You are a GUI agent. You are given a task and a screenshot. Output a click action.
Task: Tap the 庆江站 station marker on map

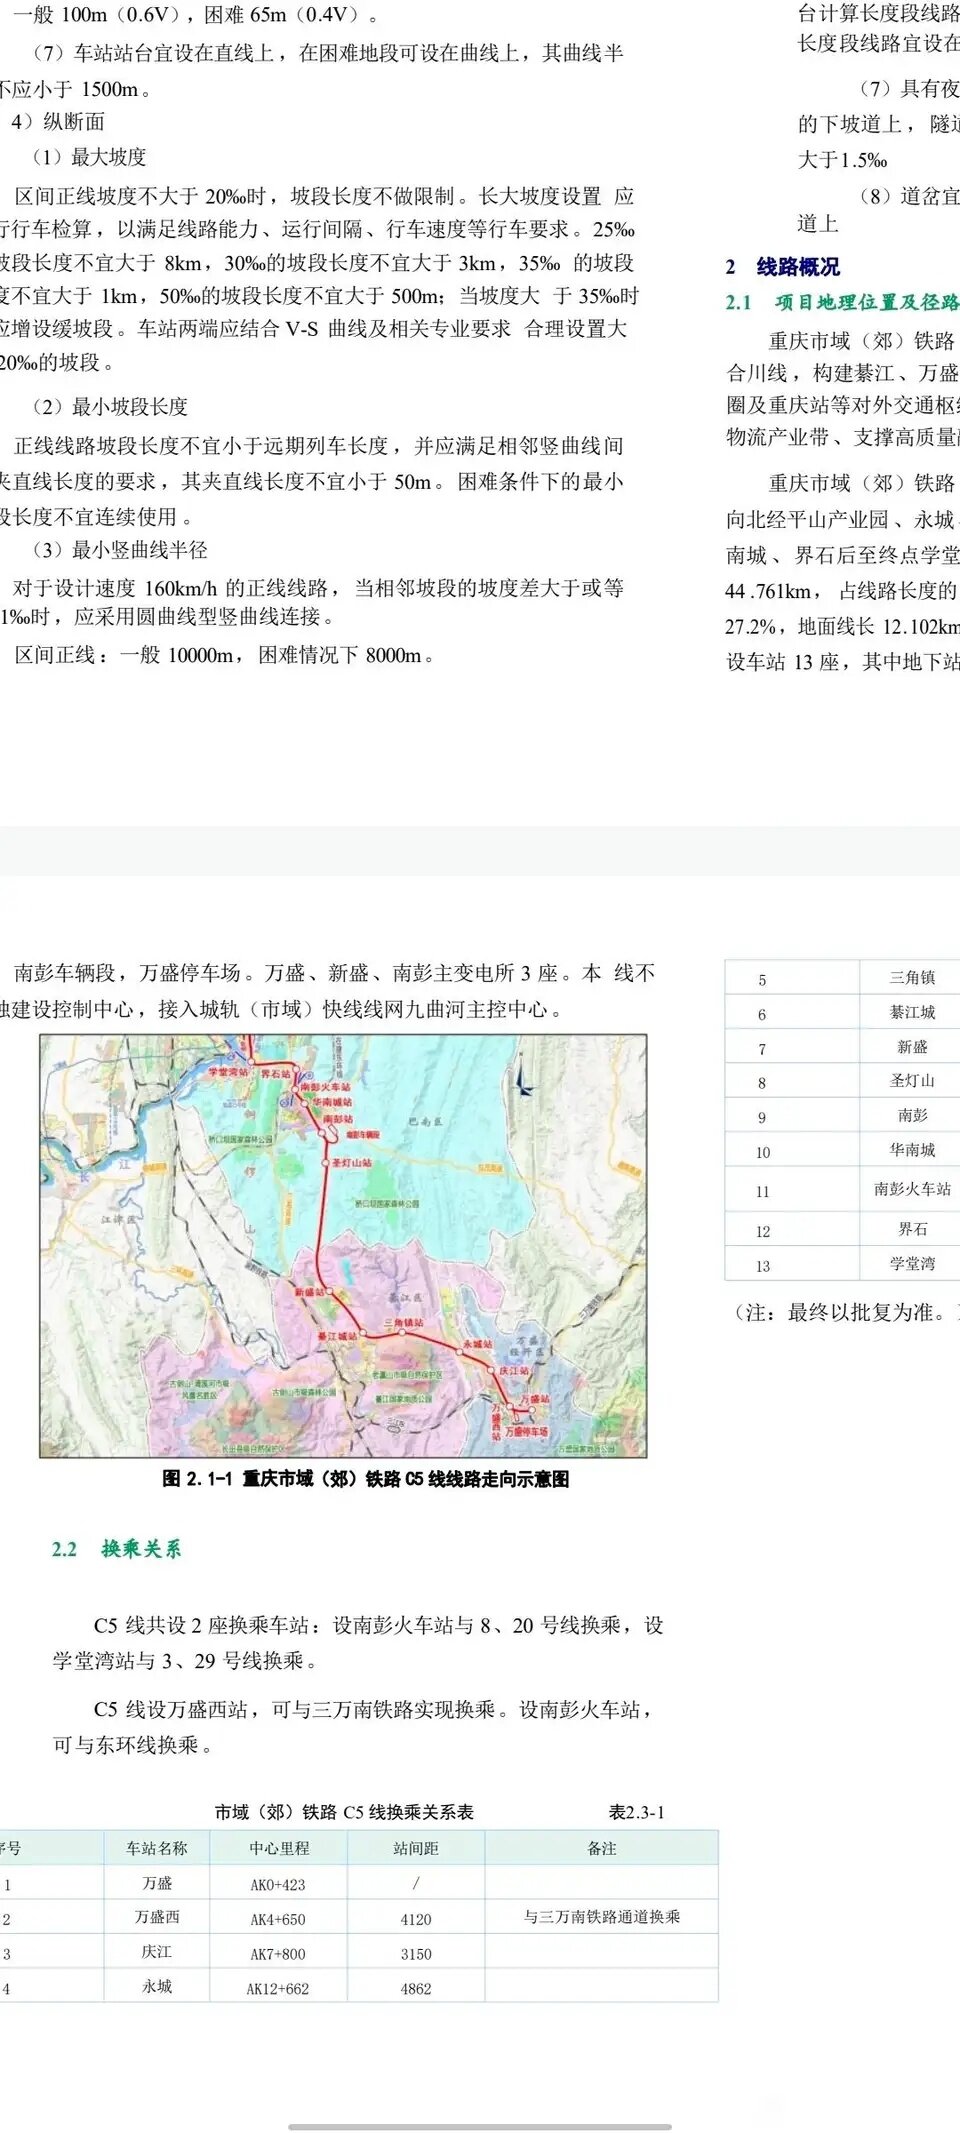(492, 1370)
